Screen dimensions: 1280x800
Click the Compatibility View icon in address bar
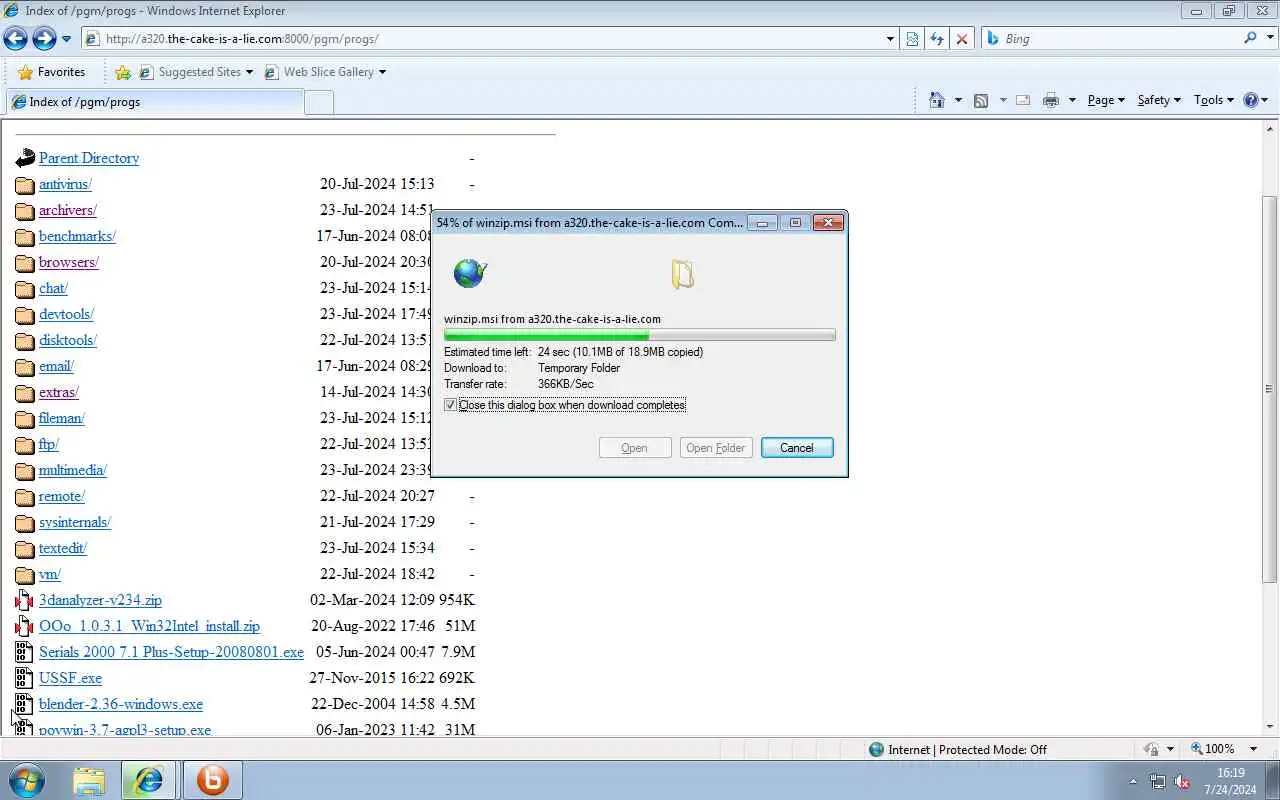coord(912,39)
